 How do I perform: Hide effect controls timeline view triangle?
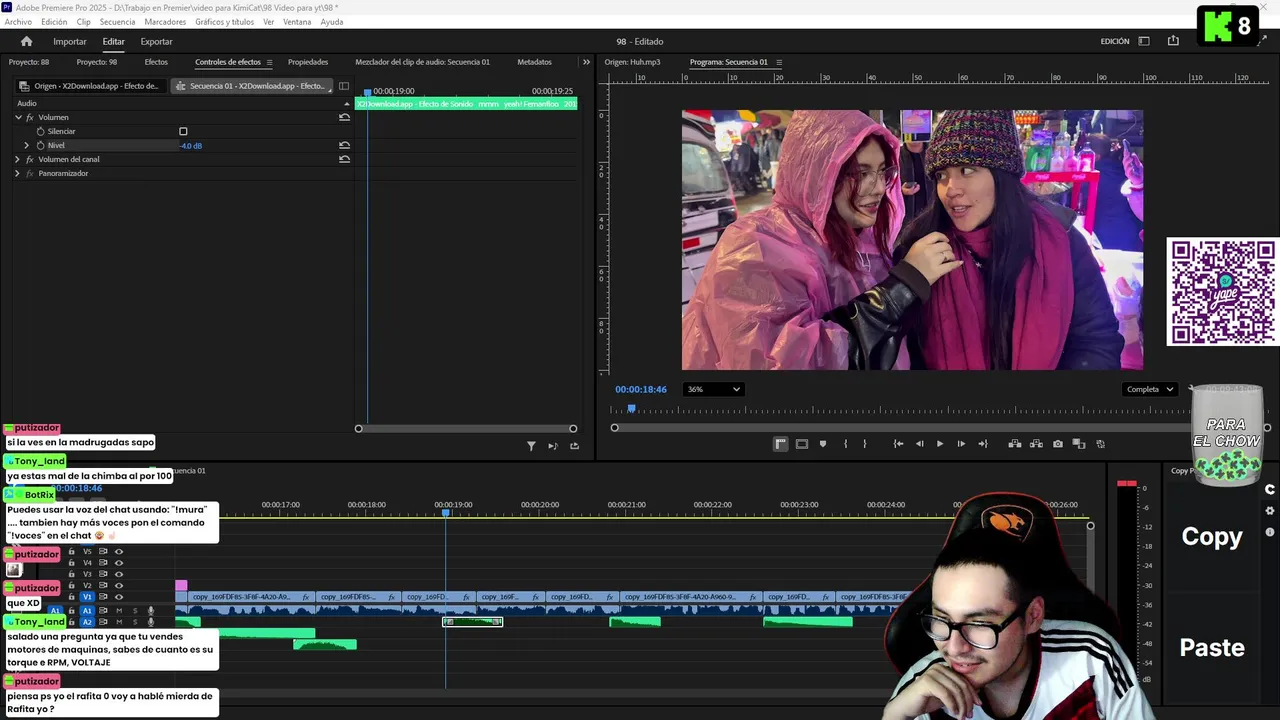coord(347,104)
